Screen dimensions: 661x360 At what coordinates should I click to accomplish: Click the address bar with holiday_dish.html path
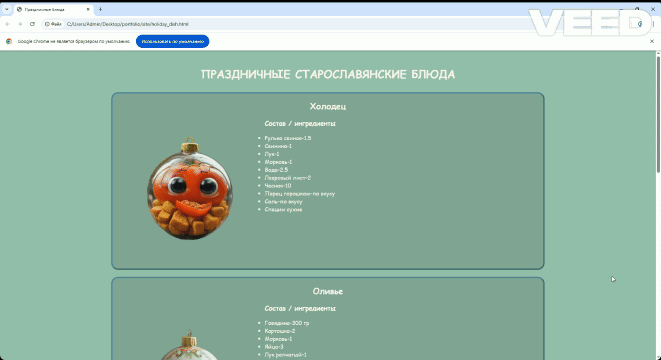tap(295, 24)
